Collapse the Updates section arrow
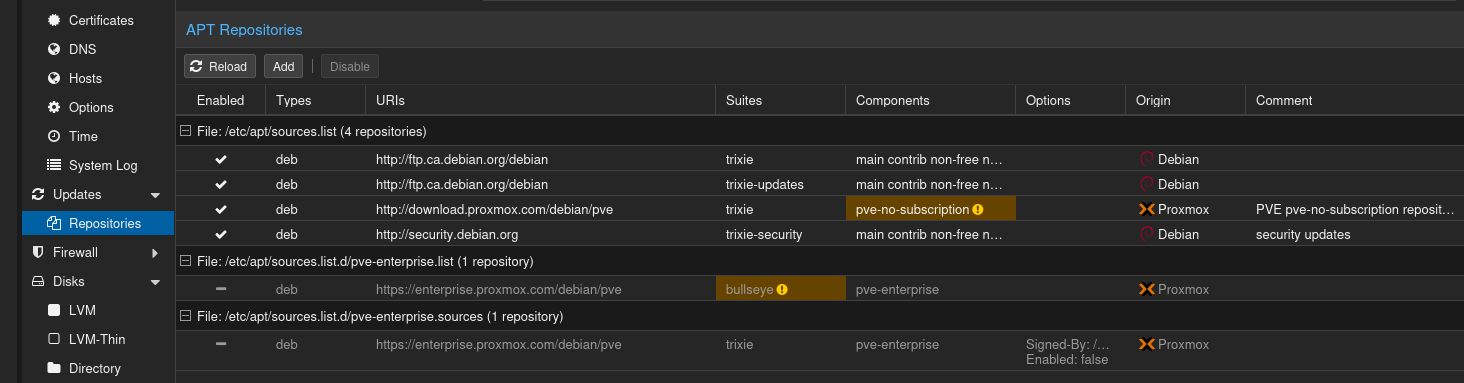1464x383 pixels. [x=155, y=195]
